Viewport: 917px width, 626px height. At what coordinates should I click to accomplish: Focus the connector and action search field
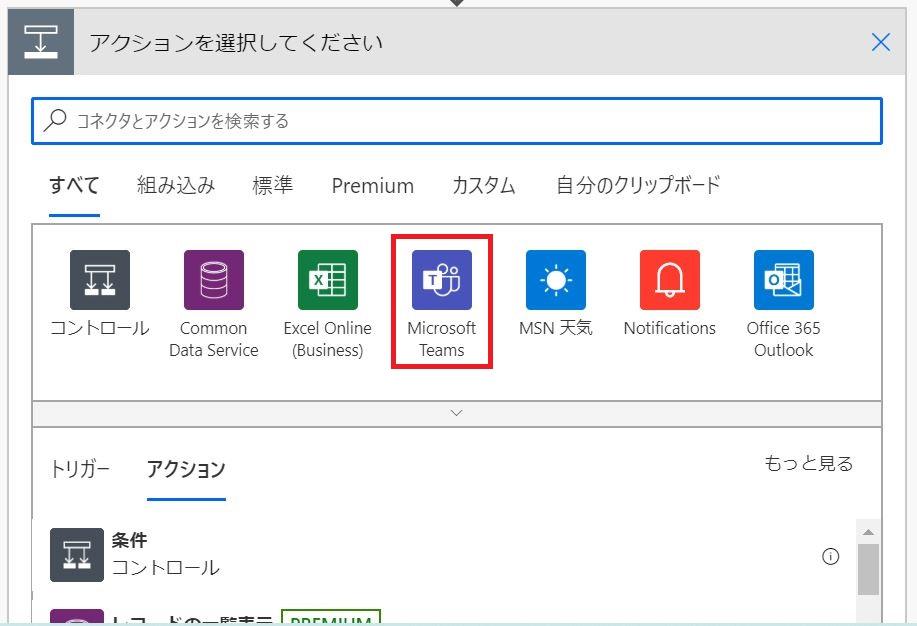457,121
